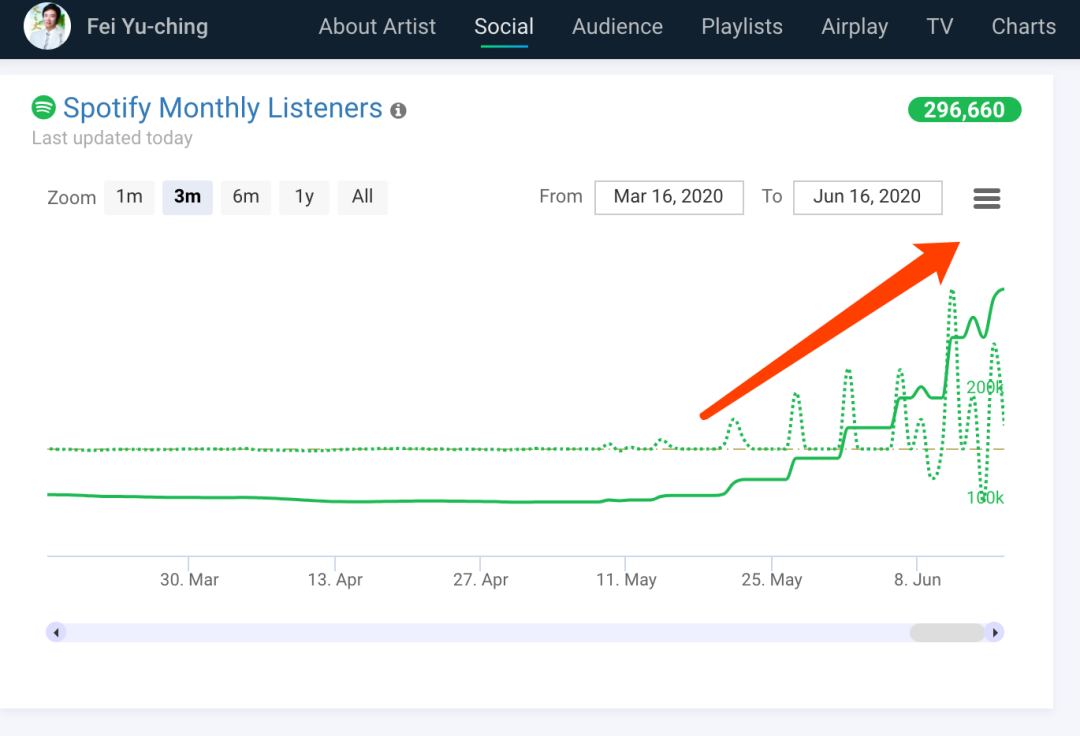Open the TV tab
Screen dimensions: 1080x736
tap(939, 27)
